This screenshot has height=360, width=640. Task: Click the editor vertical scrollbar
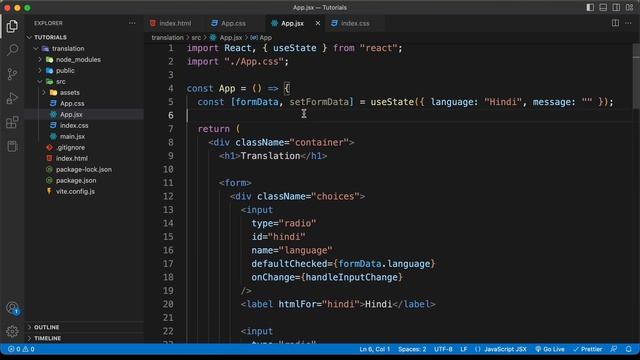636,76
